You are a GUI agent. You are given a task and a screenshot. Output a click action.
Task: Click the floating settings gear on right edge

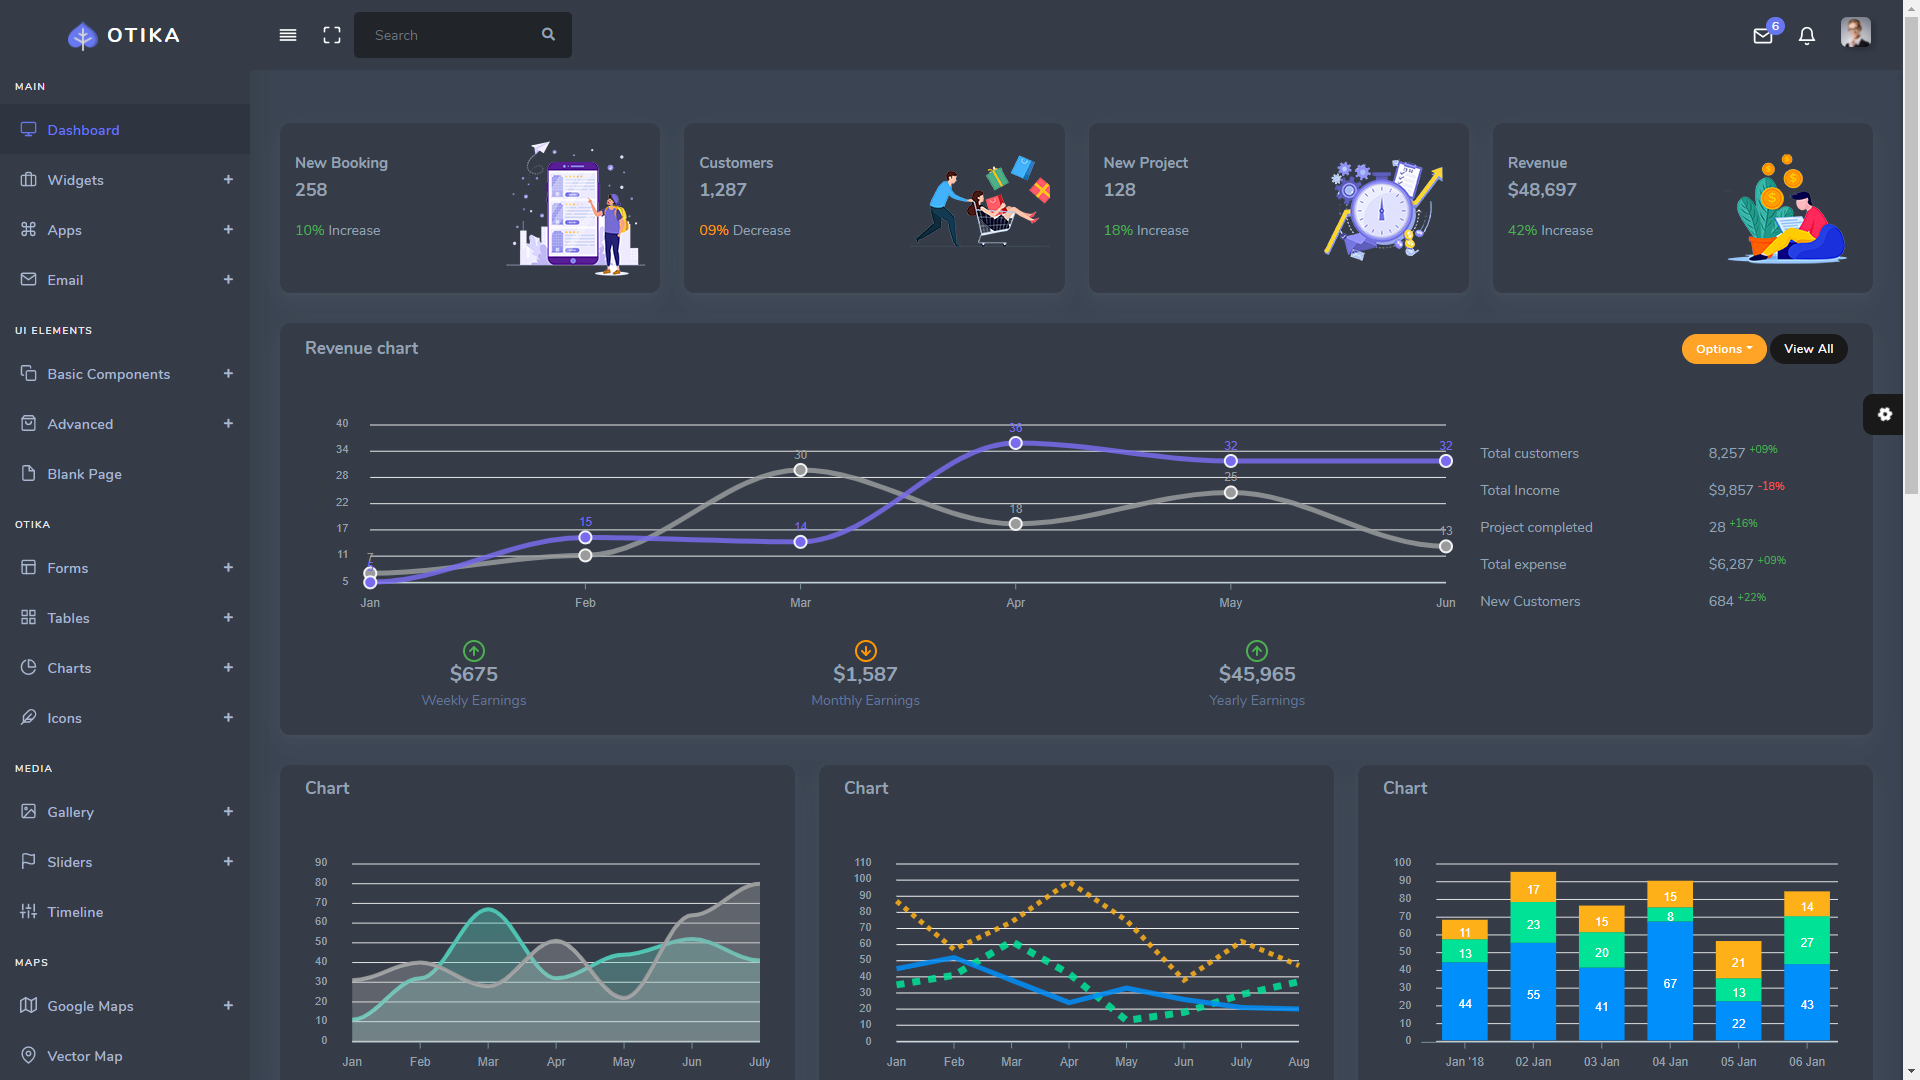coord(1885,414)
